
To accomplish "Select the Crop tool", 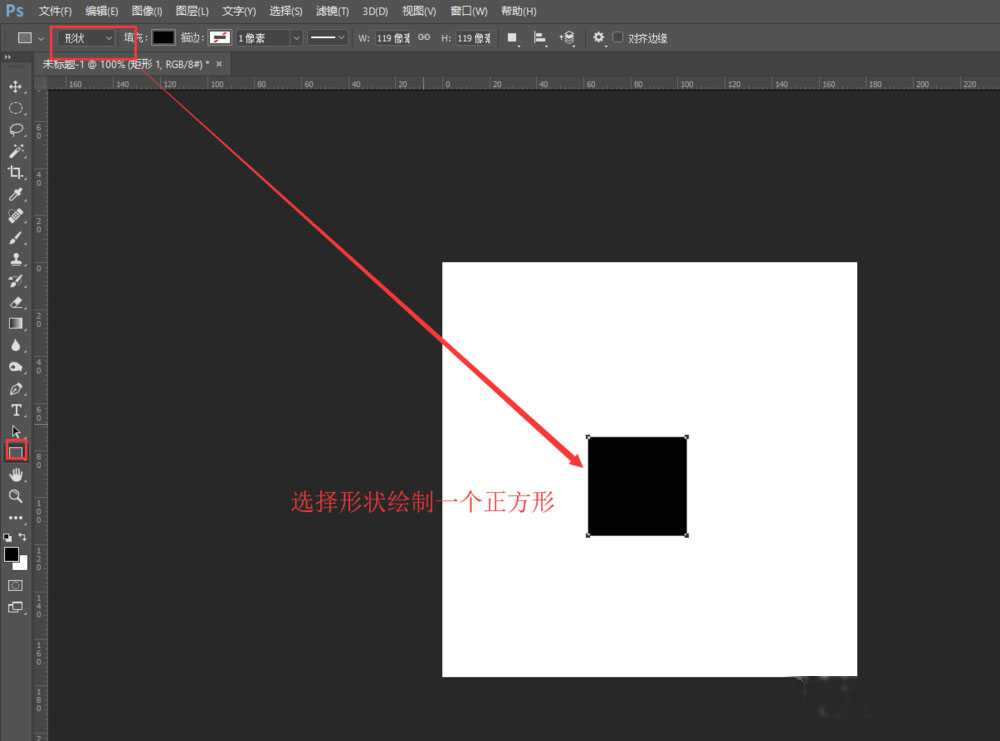I will pos(15,172).
